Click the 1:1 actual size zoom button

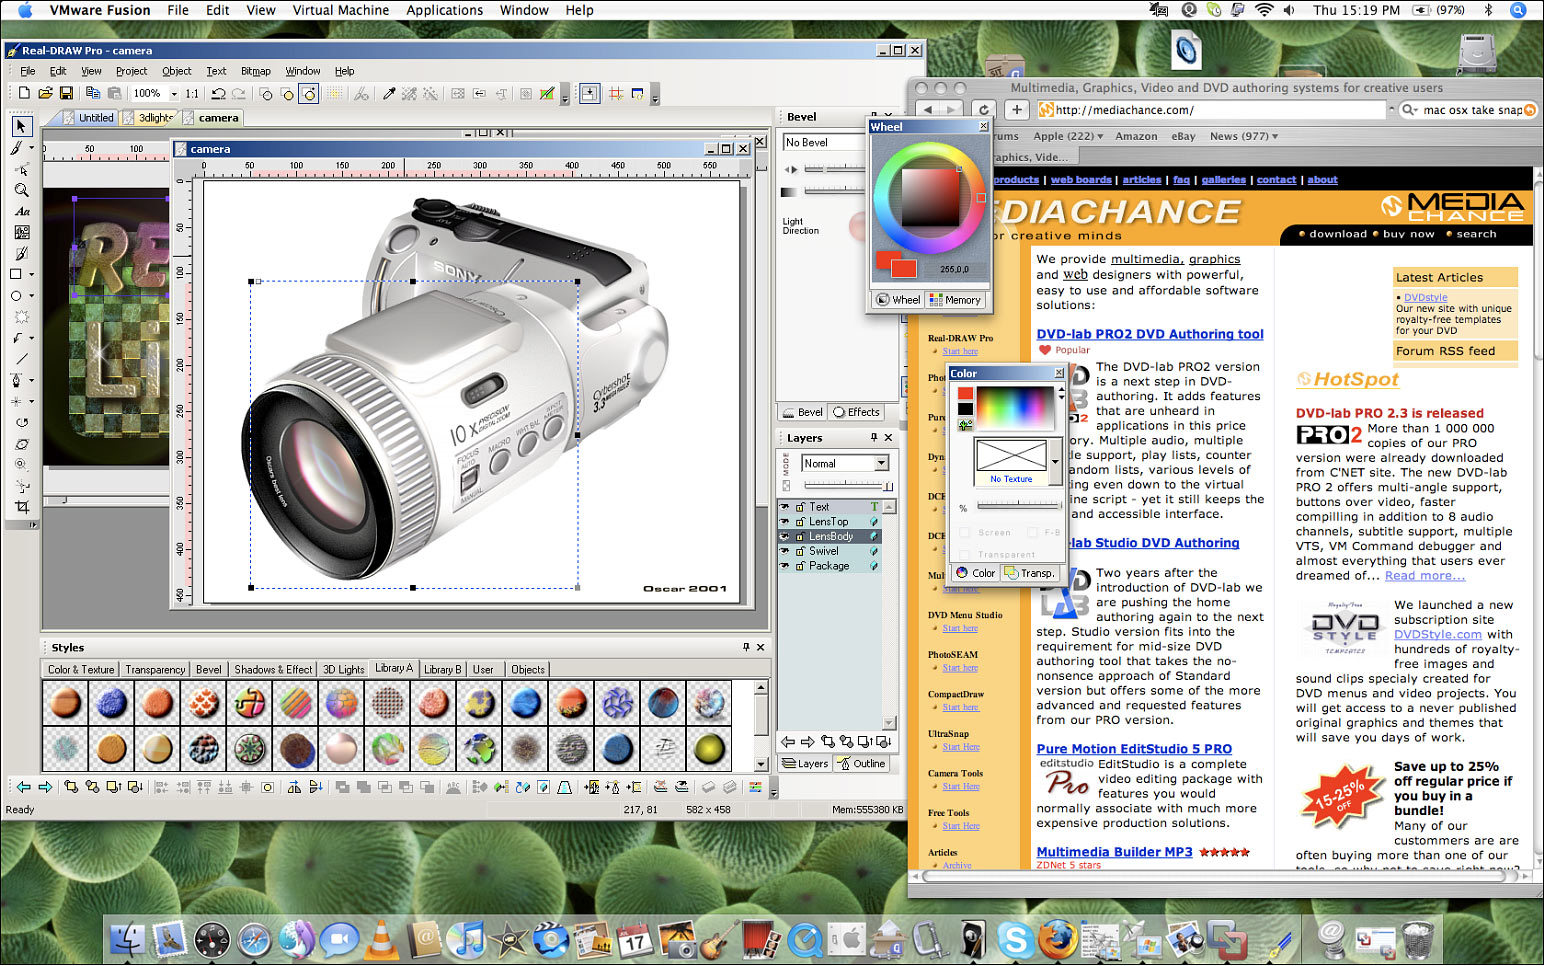click(192, 94)
